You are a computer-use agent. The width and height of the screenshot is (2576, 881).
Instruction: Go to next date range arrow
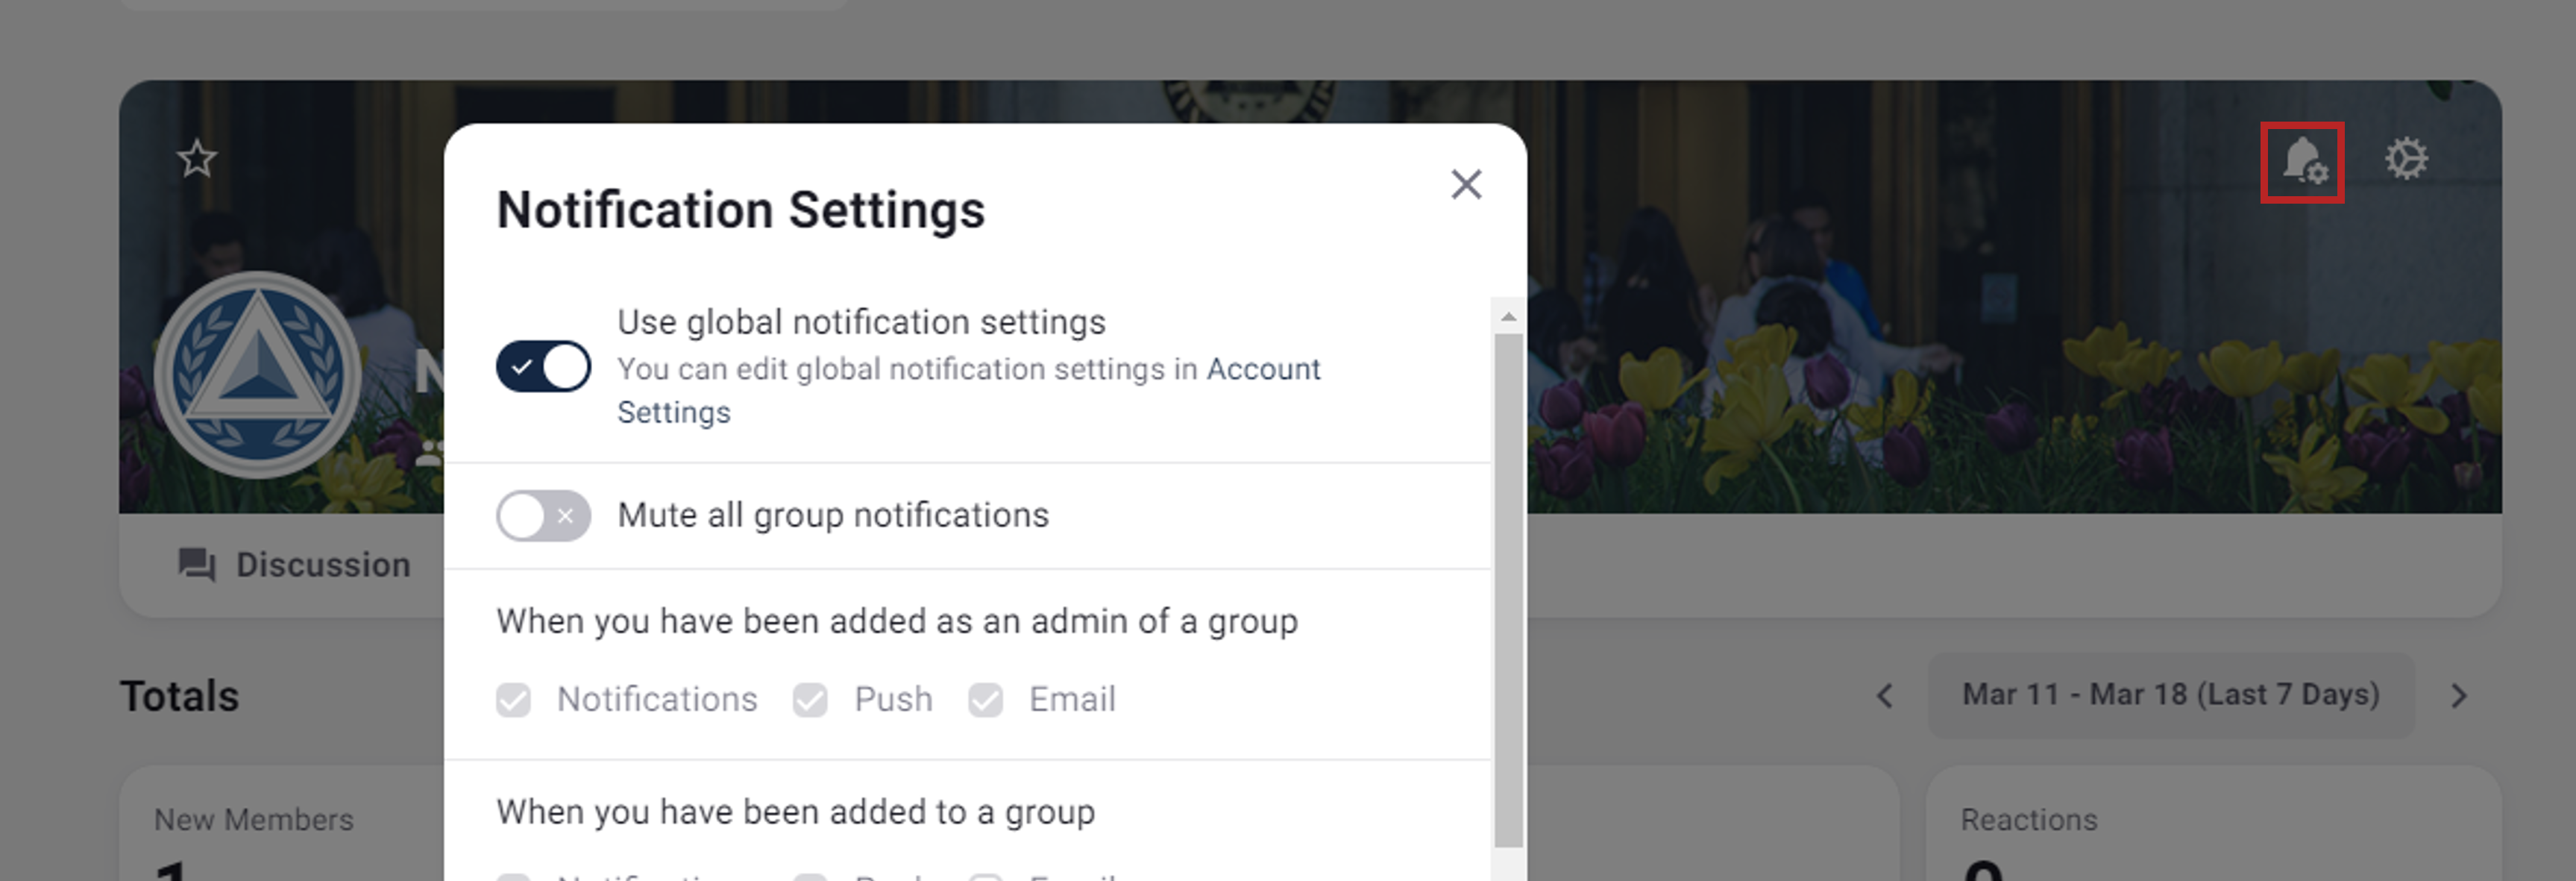point(2459,696)
